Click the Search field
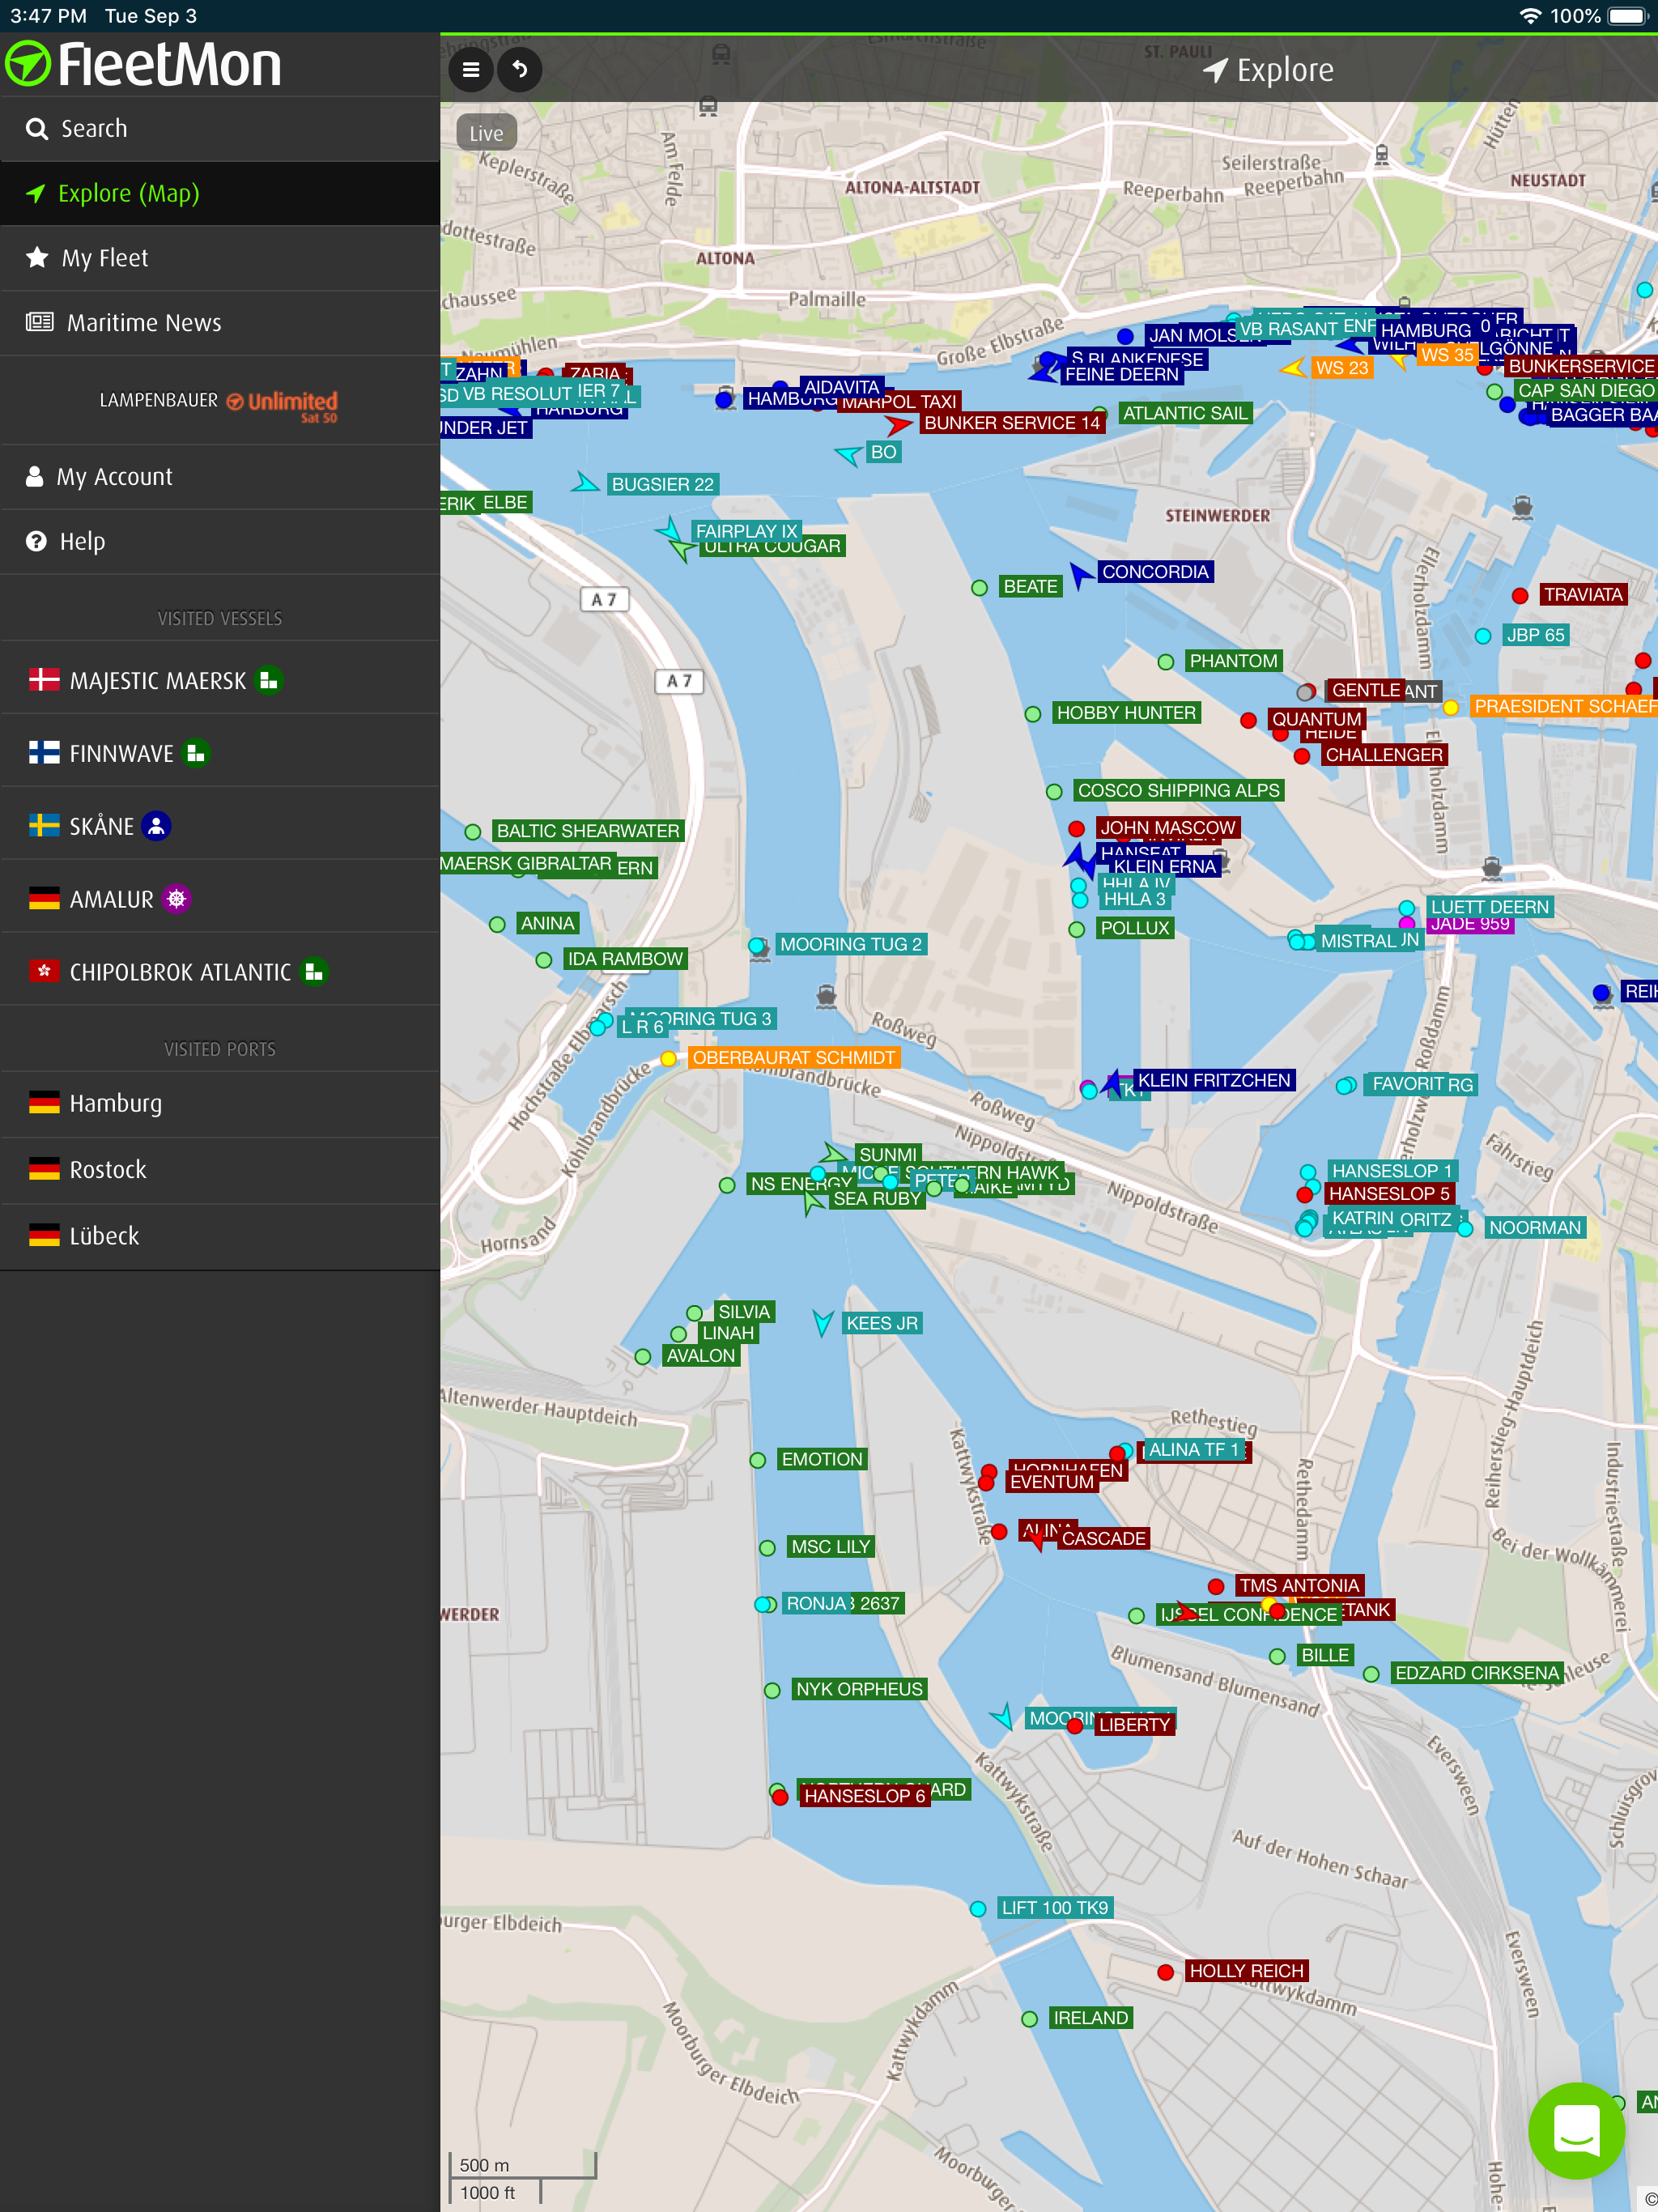1658x2212 pixels. coord(94,129)
